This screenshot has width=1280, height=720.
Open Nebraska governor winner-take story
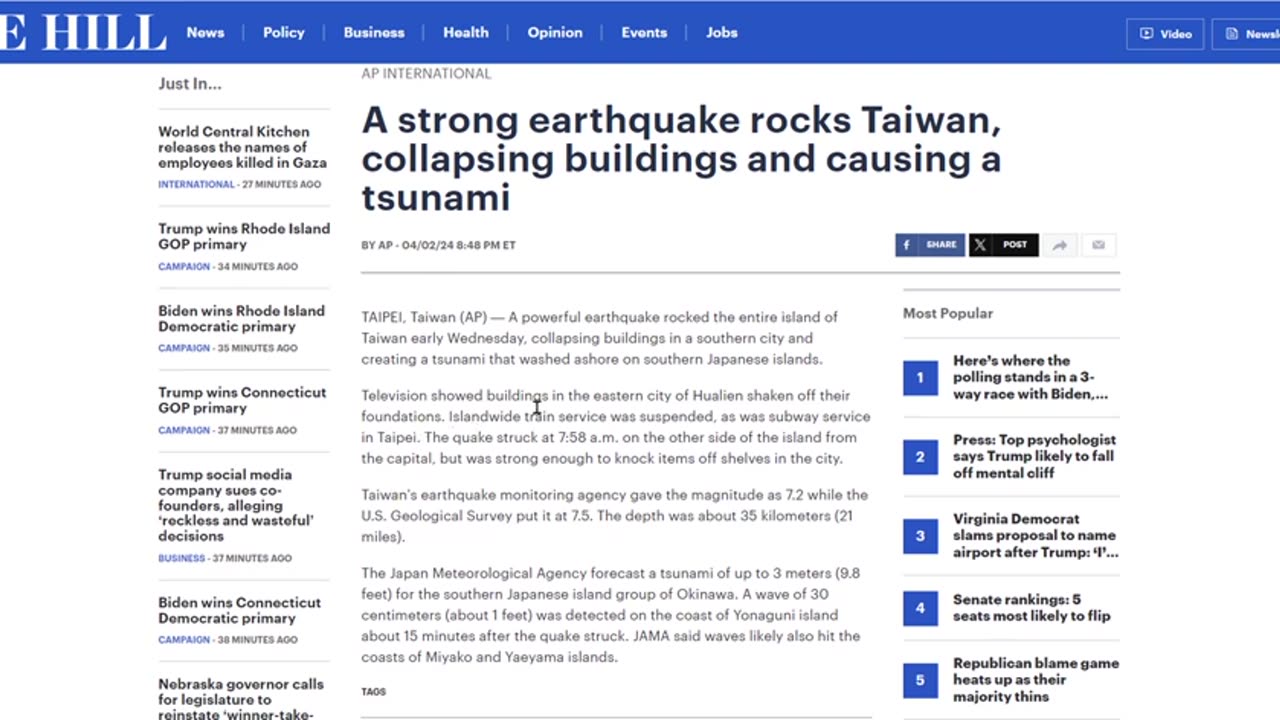click(241, 699)
